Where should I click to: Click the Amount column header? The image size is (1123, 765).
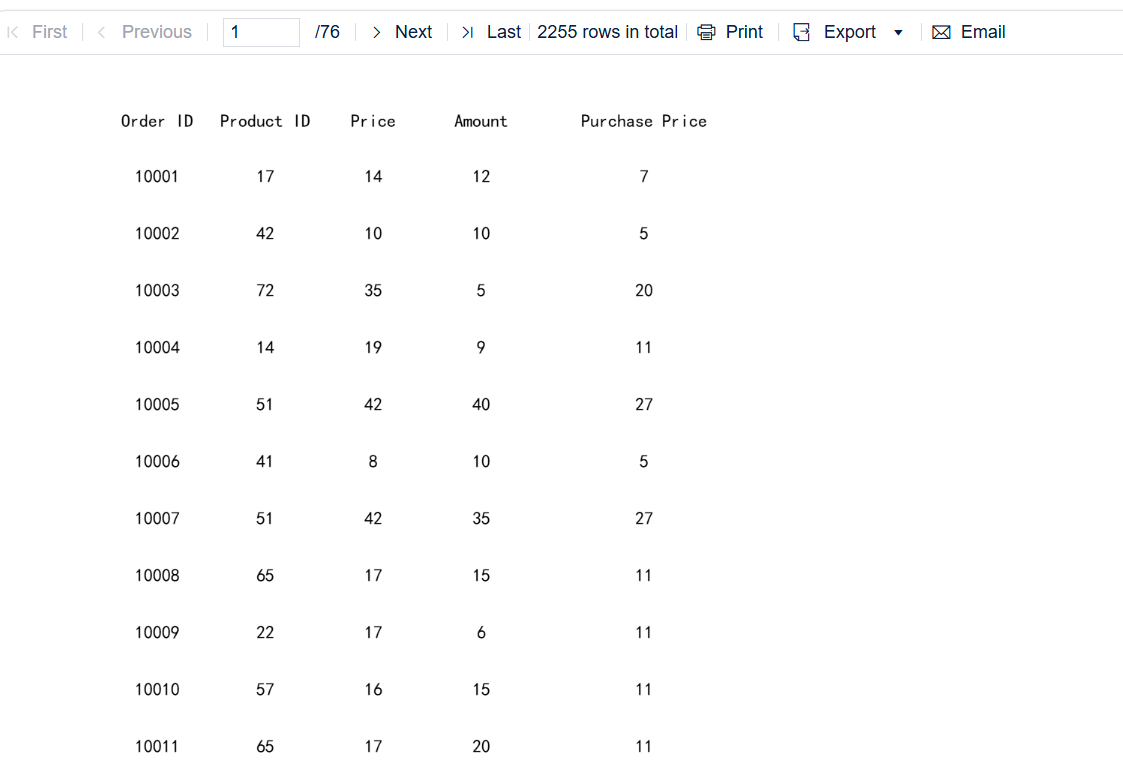pyautogui.click(x=481, y=121)
